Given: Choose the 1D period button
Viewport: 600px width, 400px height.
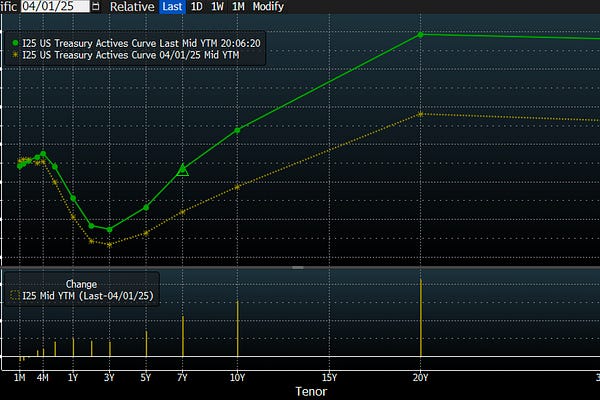Looking at the screenshot, I should (196, 7).
